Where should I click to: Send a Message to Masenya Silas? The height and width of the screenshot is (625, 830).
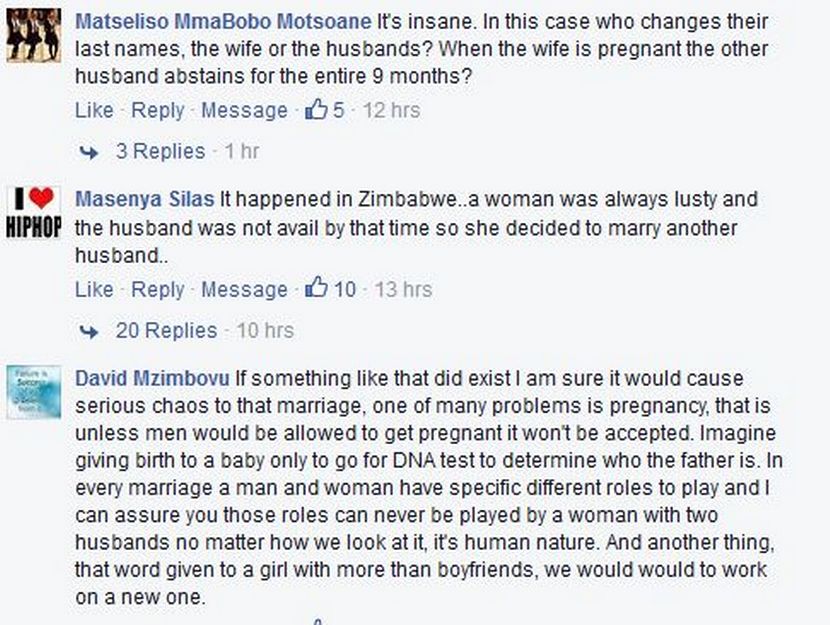(x=244, y=289)
